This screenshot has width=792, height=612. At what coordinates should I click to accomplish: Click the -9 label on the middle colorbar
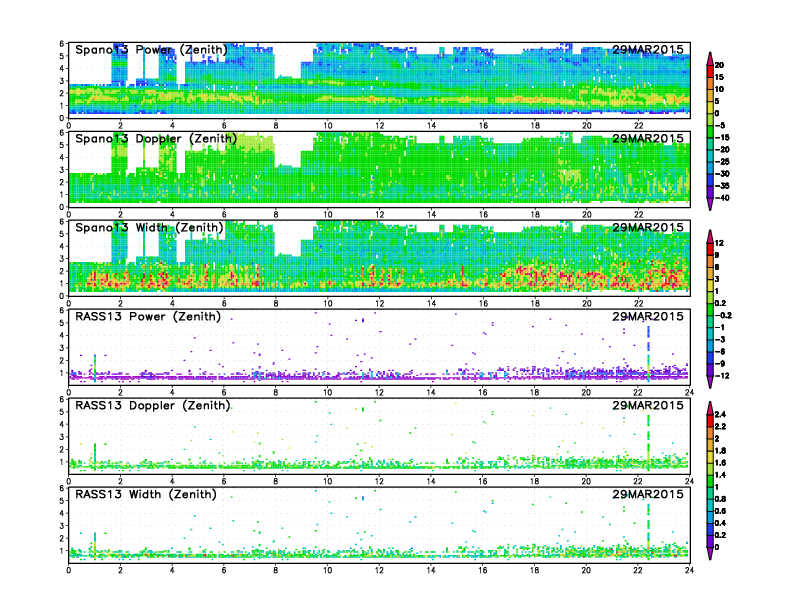coord(720,364)
